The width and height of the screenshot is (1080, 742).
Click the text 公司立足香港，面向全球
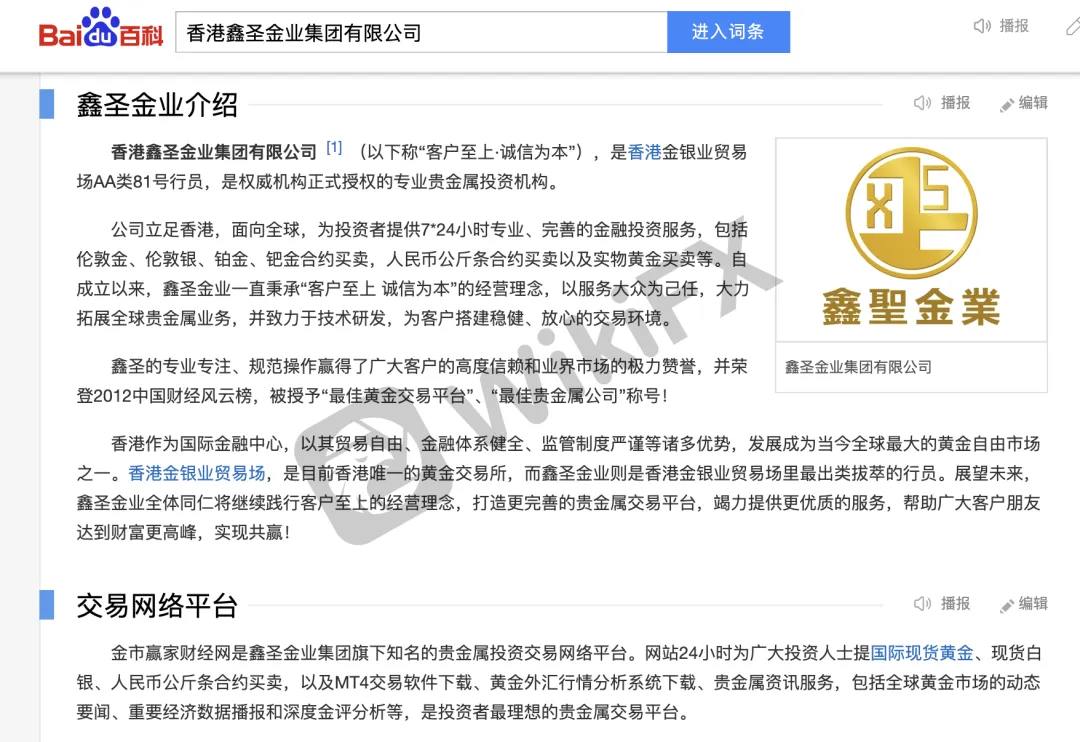pyautogui.click(x=205, y=229)
